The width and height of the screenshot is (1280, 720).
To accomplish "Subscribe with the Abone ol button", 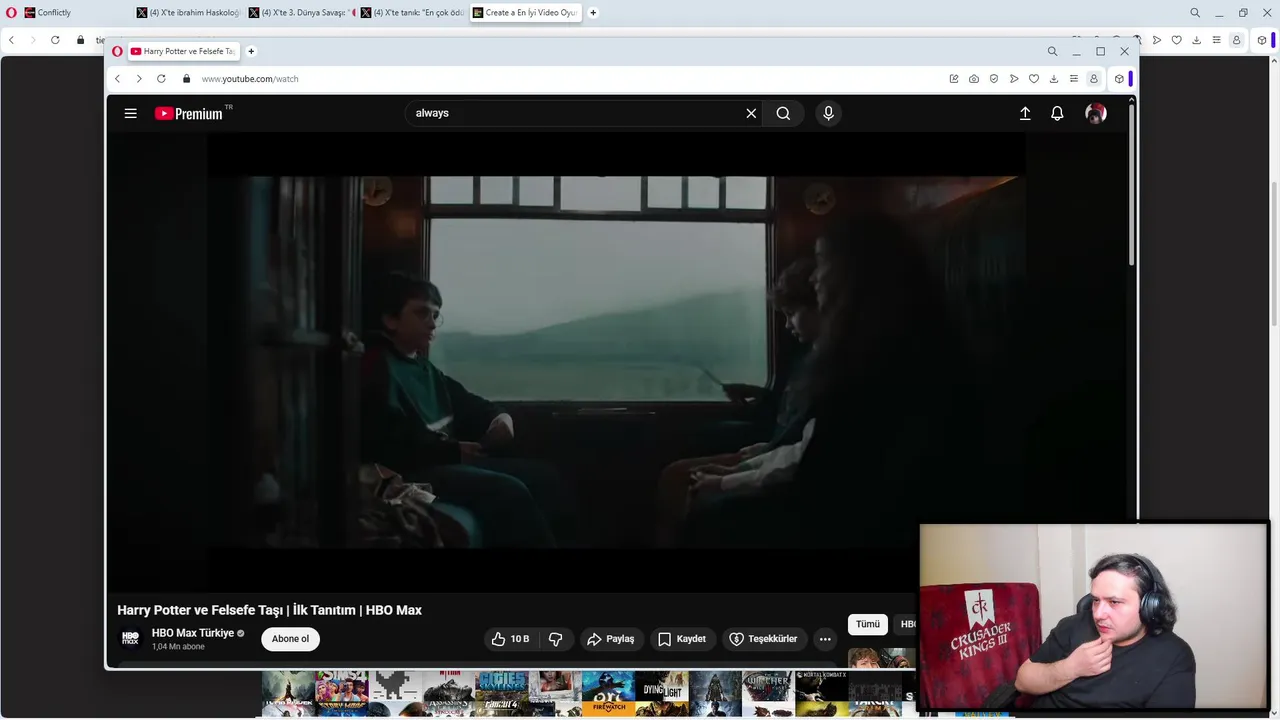I will [x=290, y=639].
